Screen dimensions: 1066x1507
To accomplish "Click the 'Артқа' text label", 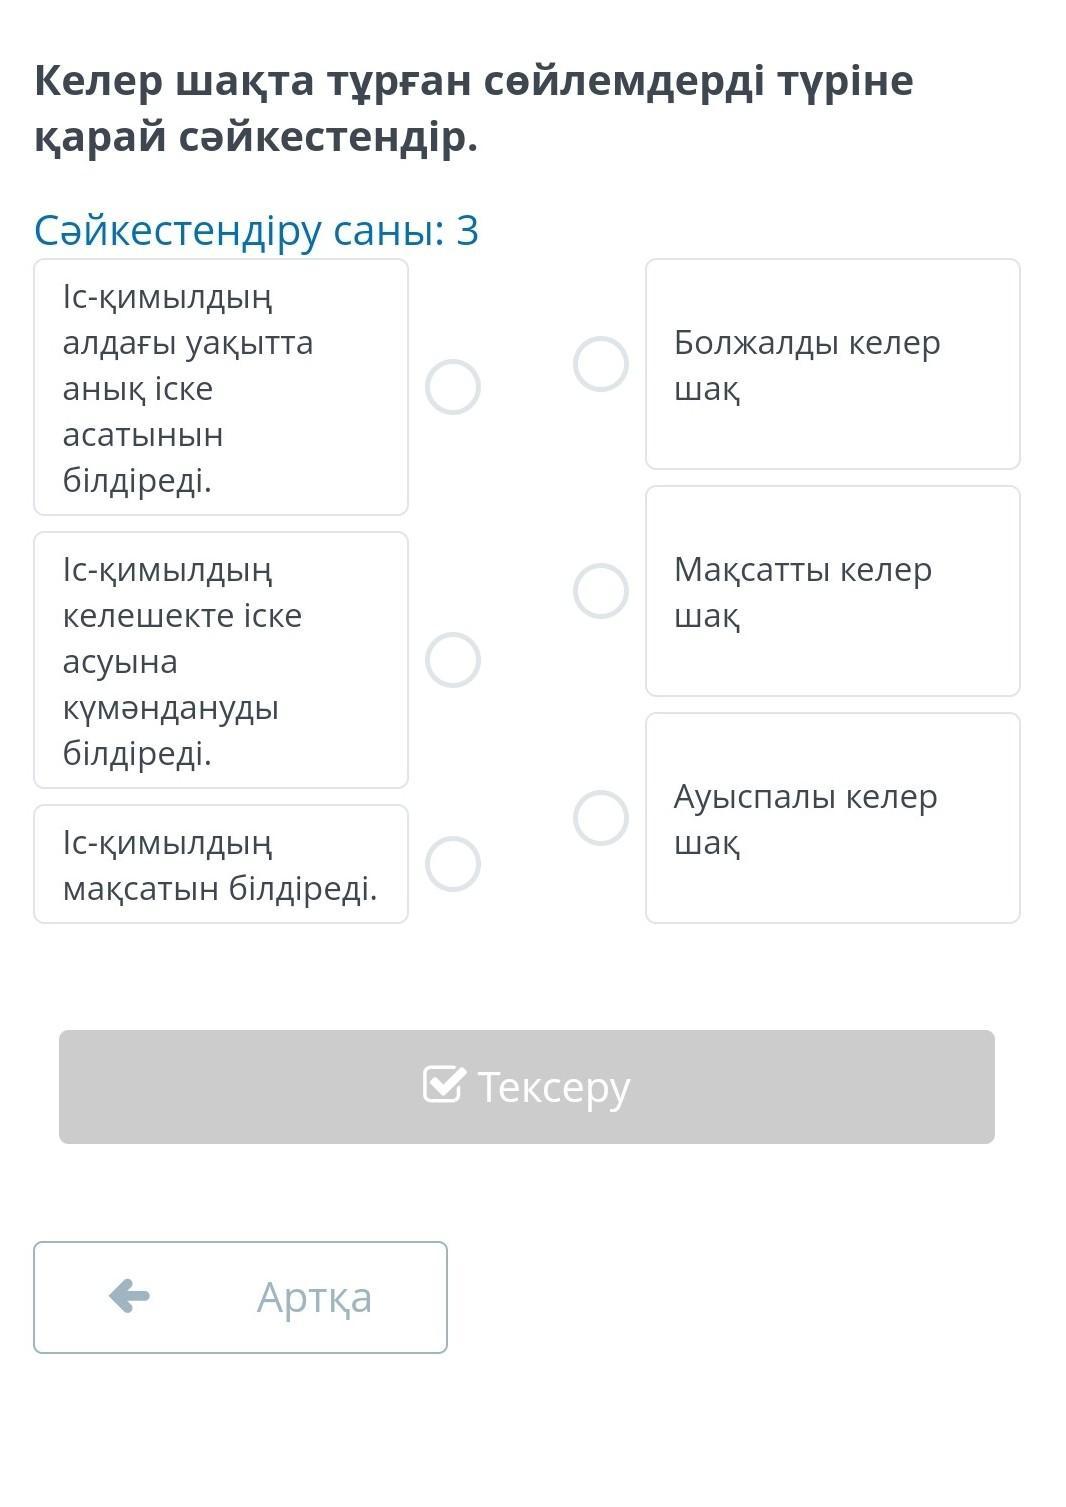I will click(x=314, y=1297).
